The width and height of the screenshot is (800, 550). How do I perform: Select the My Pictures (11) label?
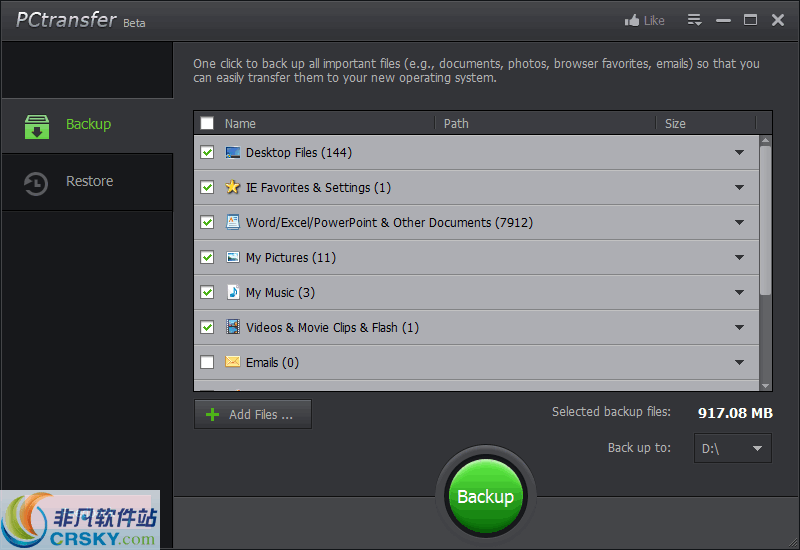pyautogui.click(x=291, y=258)
